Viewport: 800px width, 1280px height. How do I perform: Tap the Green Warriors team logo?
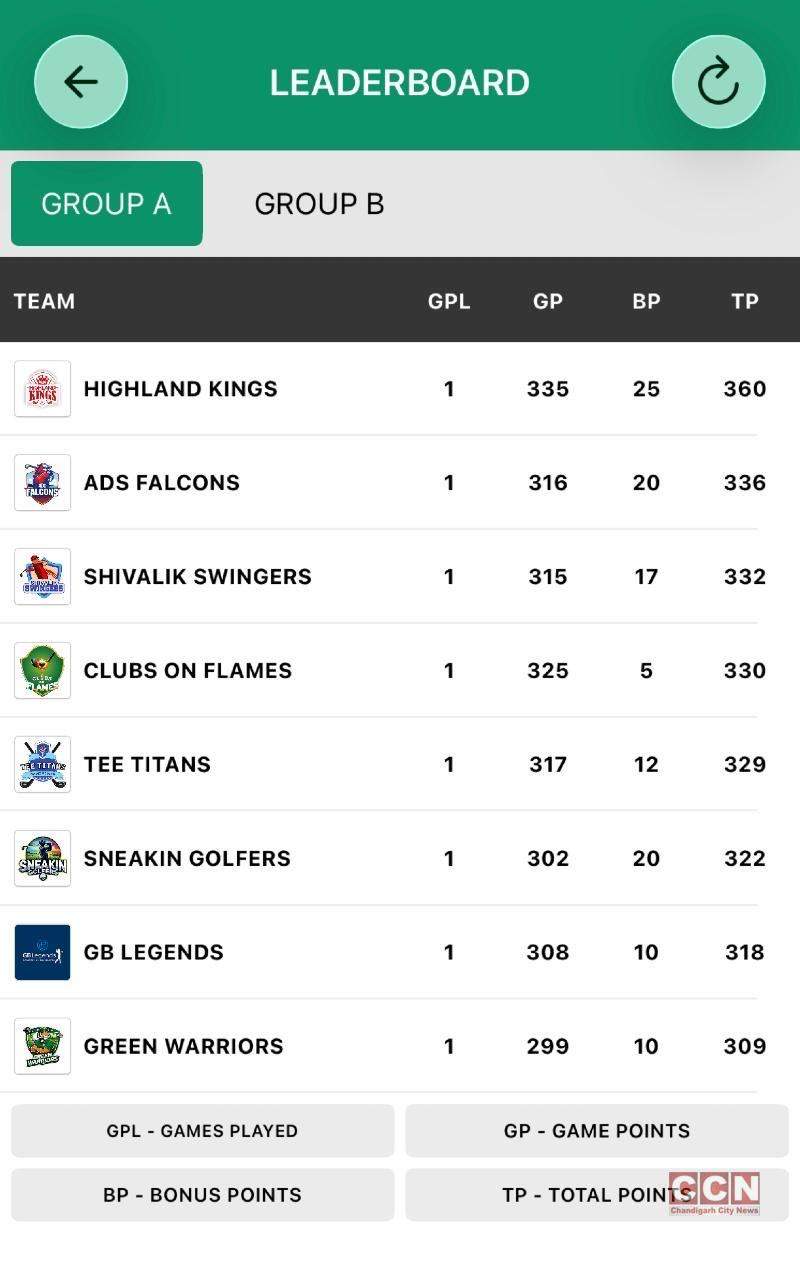click(x=43, y=1047)
